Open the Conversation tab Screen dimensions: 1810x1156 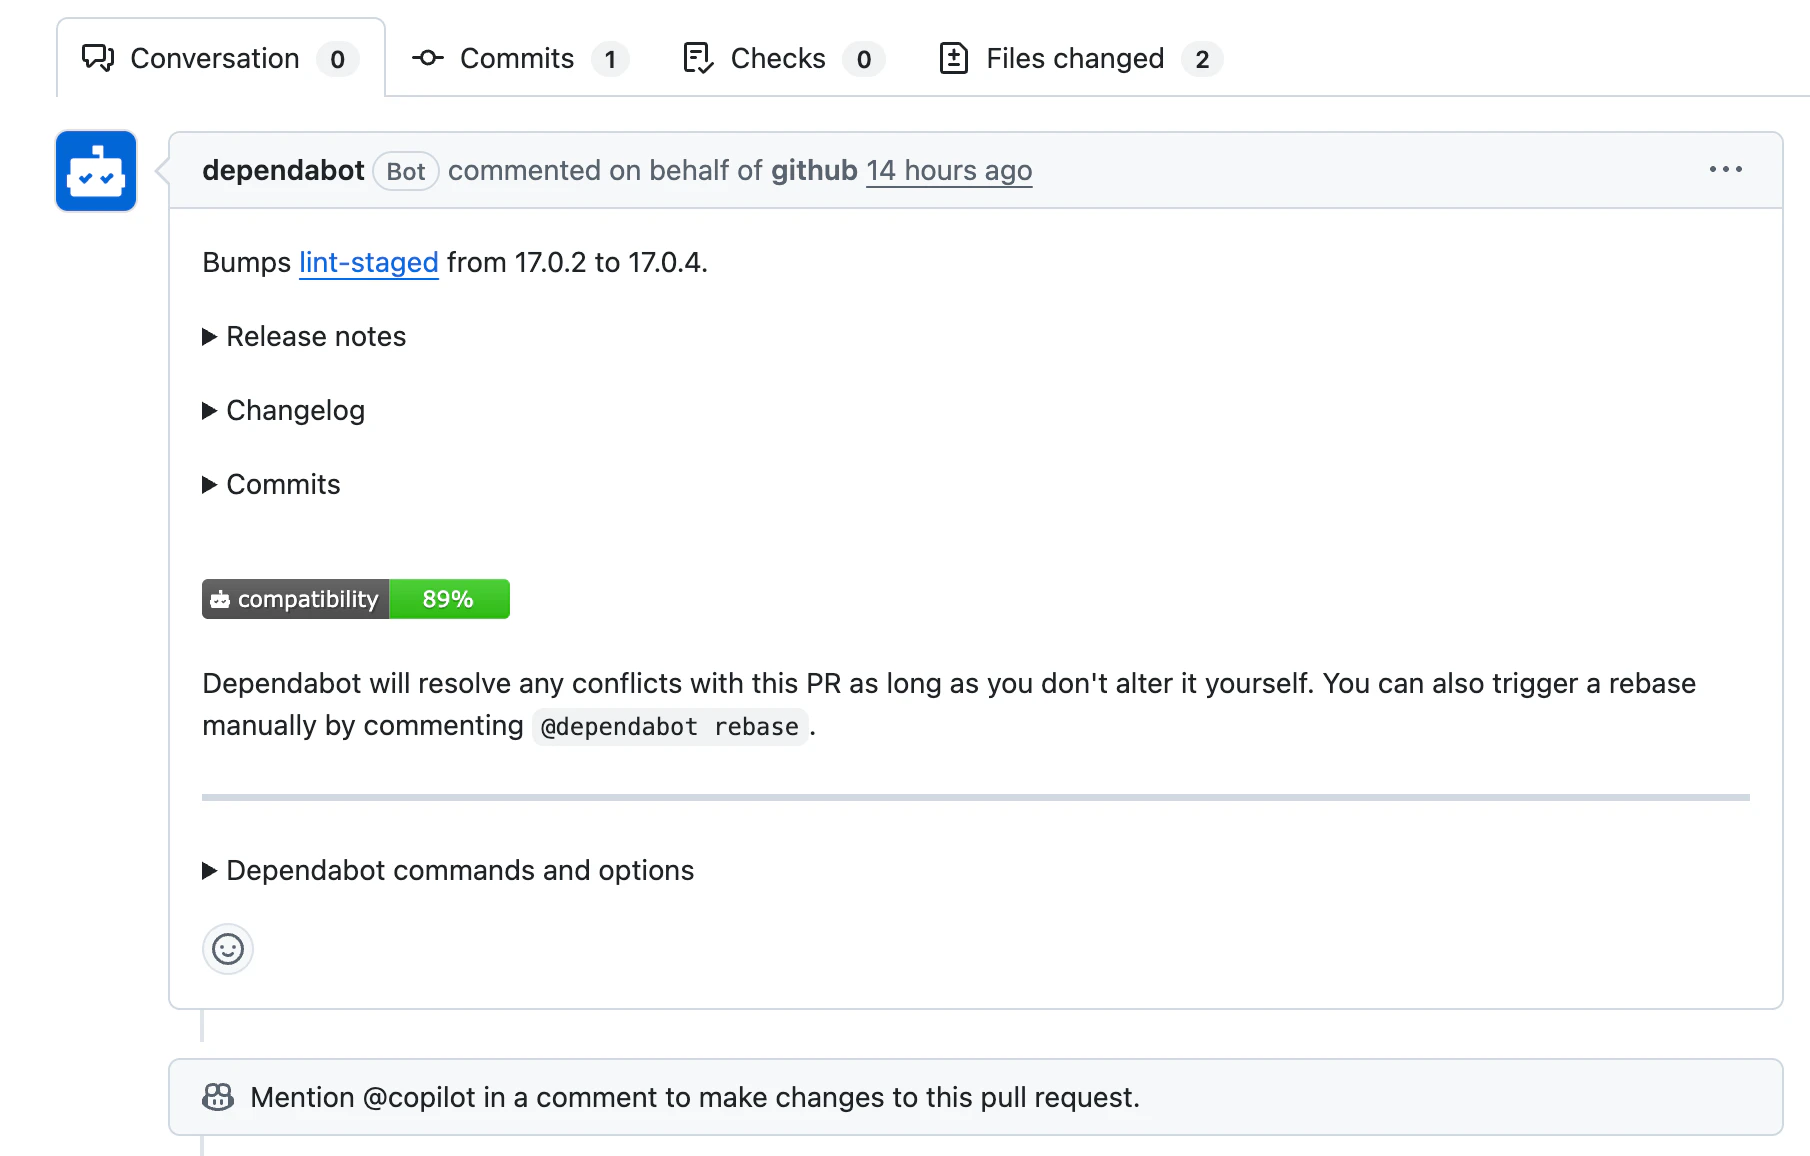(221, 58)
